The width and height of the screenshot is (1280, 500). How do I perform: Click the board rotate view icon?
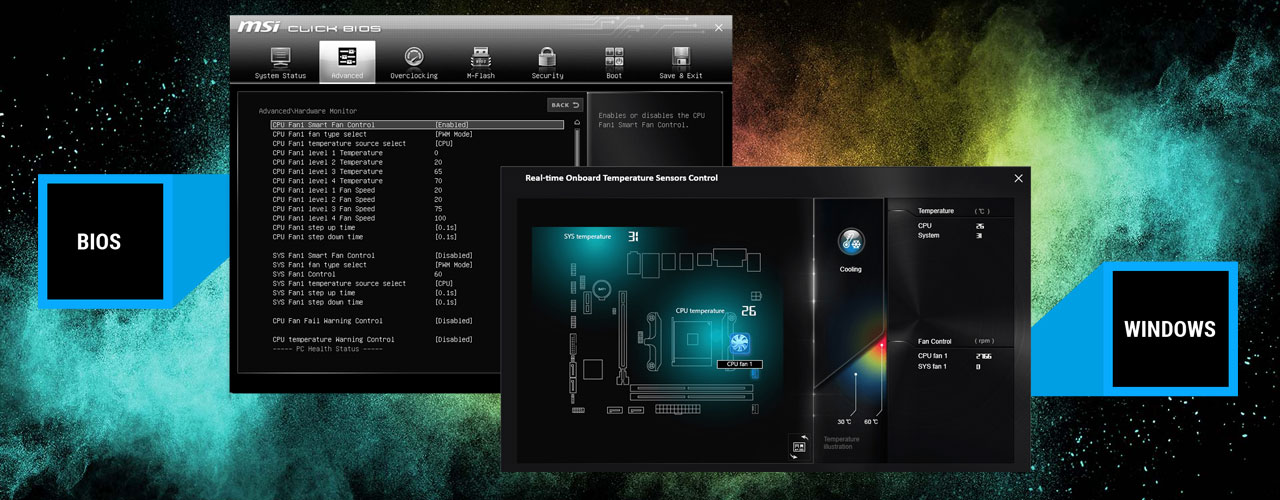[799, 448]
